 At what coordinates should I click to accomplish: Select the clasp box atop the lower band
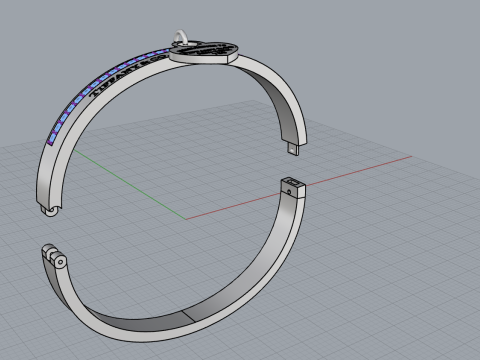click(x=293, y=188)
